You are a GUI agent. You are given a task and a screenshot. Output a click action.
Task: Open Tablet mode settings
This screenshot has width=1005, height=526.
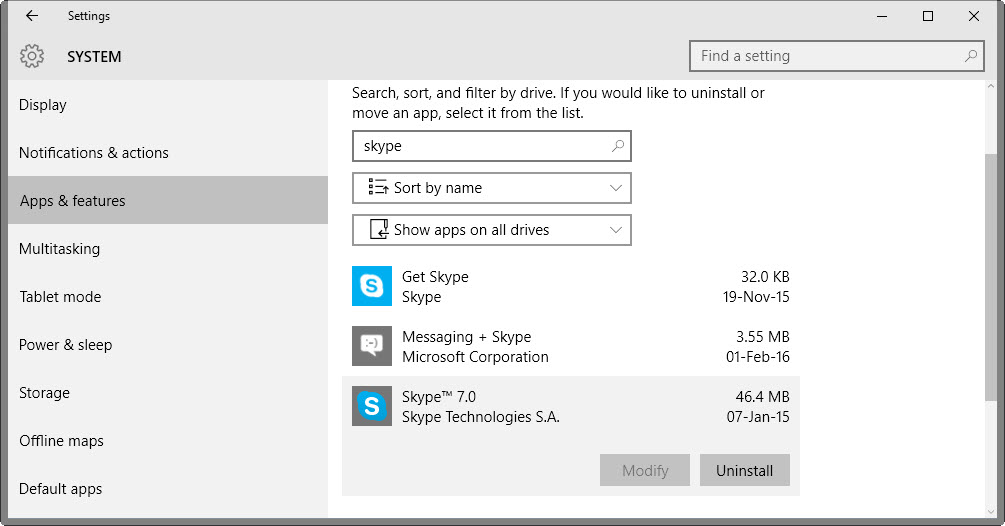tap(168, 297)
